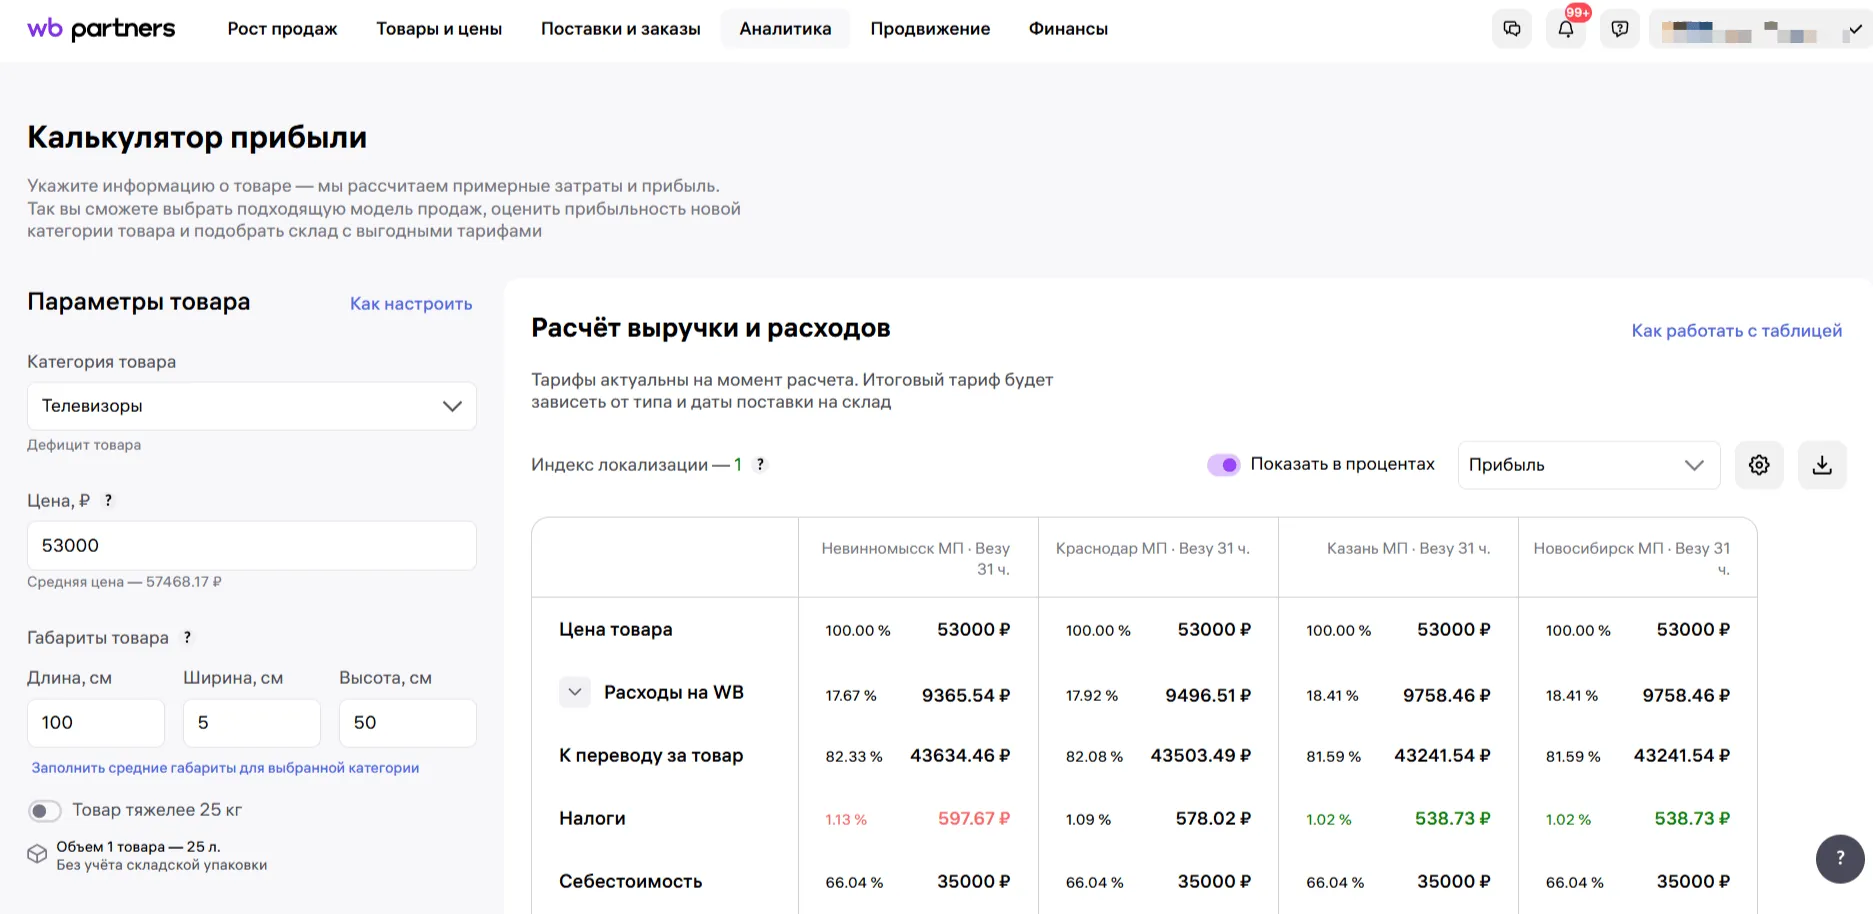Click the Габариты товара help icon
The width and height of the screenshot is (1873, 914).
[x=187, y=638]
